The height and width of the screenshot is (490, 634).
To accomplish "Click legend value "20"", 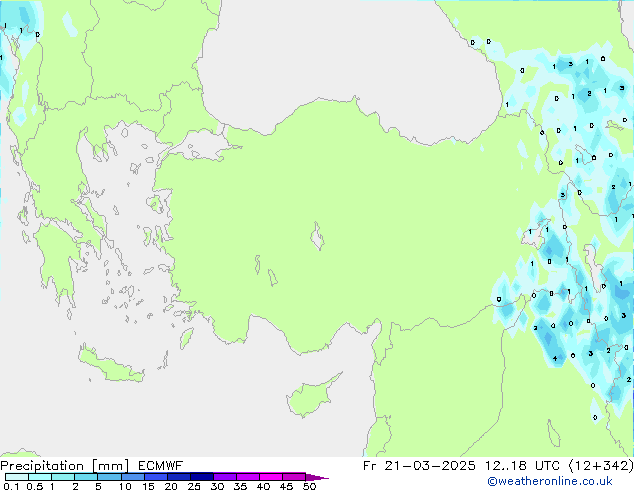I will pos(171,486).
